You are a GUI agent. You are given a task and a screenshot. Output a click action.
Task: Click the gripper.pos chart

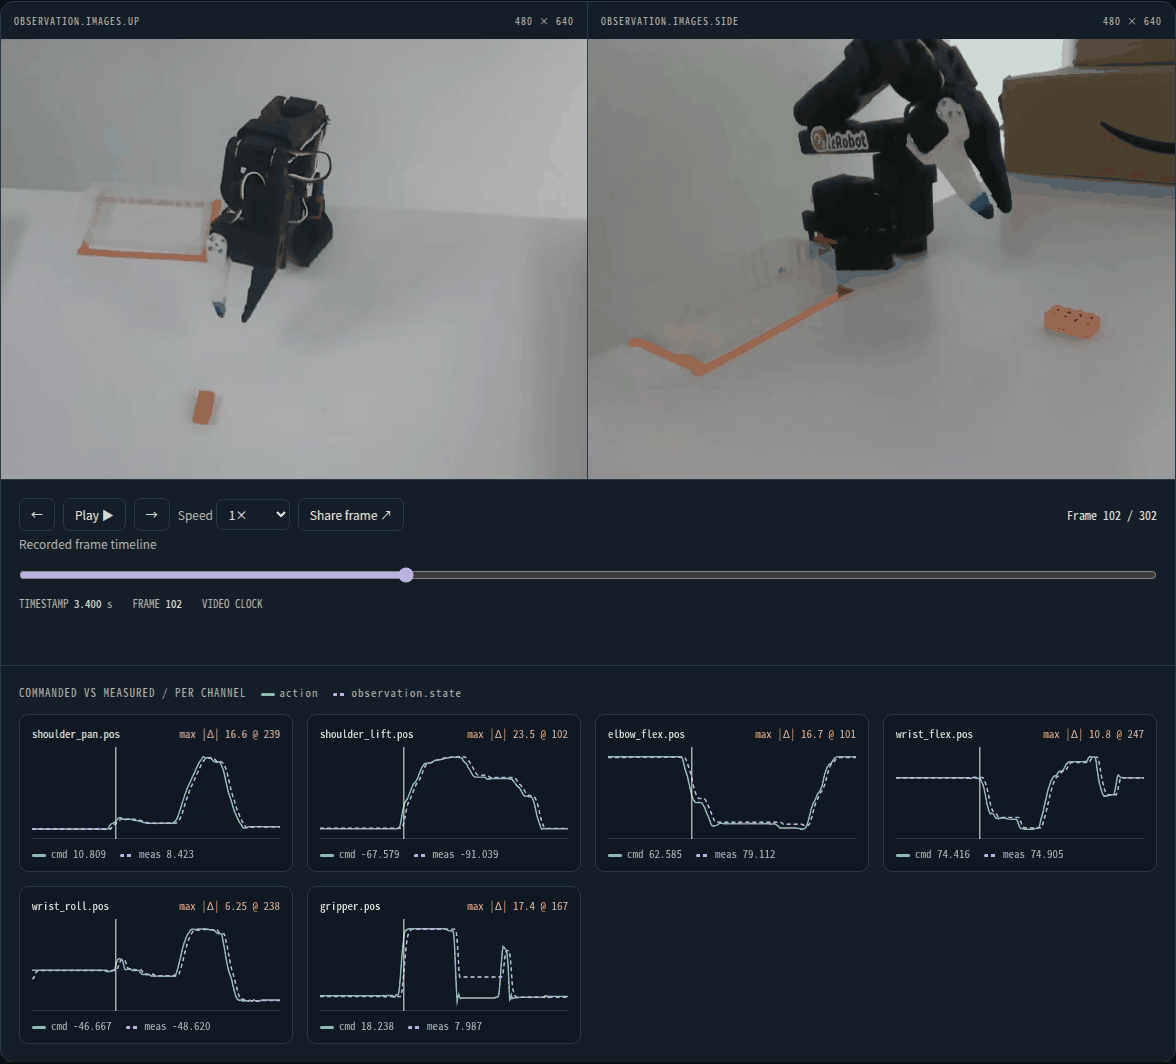(x=444, y=965)
